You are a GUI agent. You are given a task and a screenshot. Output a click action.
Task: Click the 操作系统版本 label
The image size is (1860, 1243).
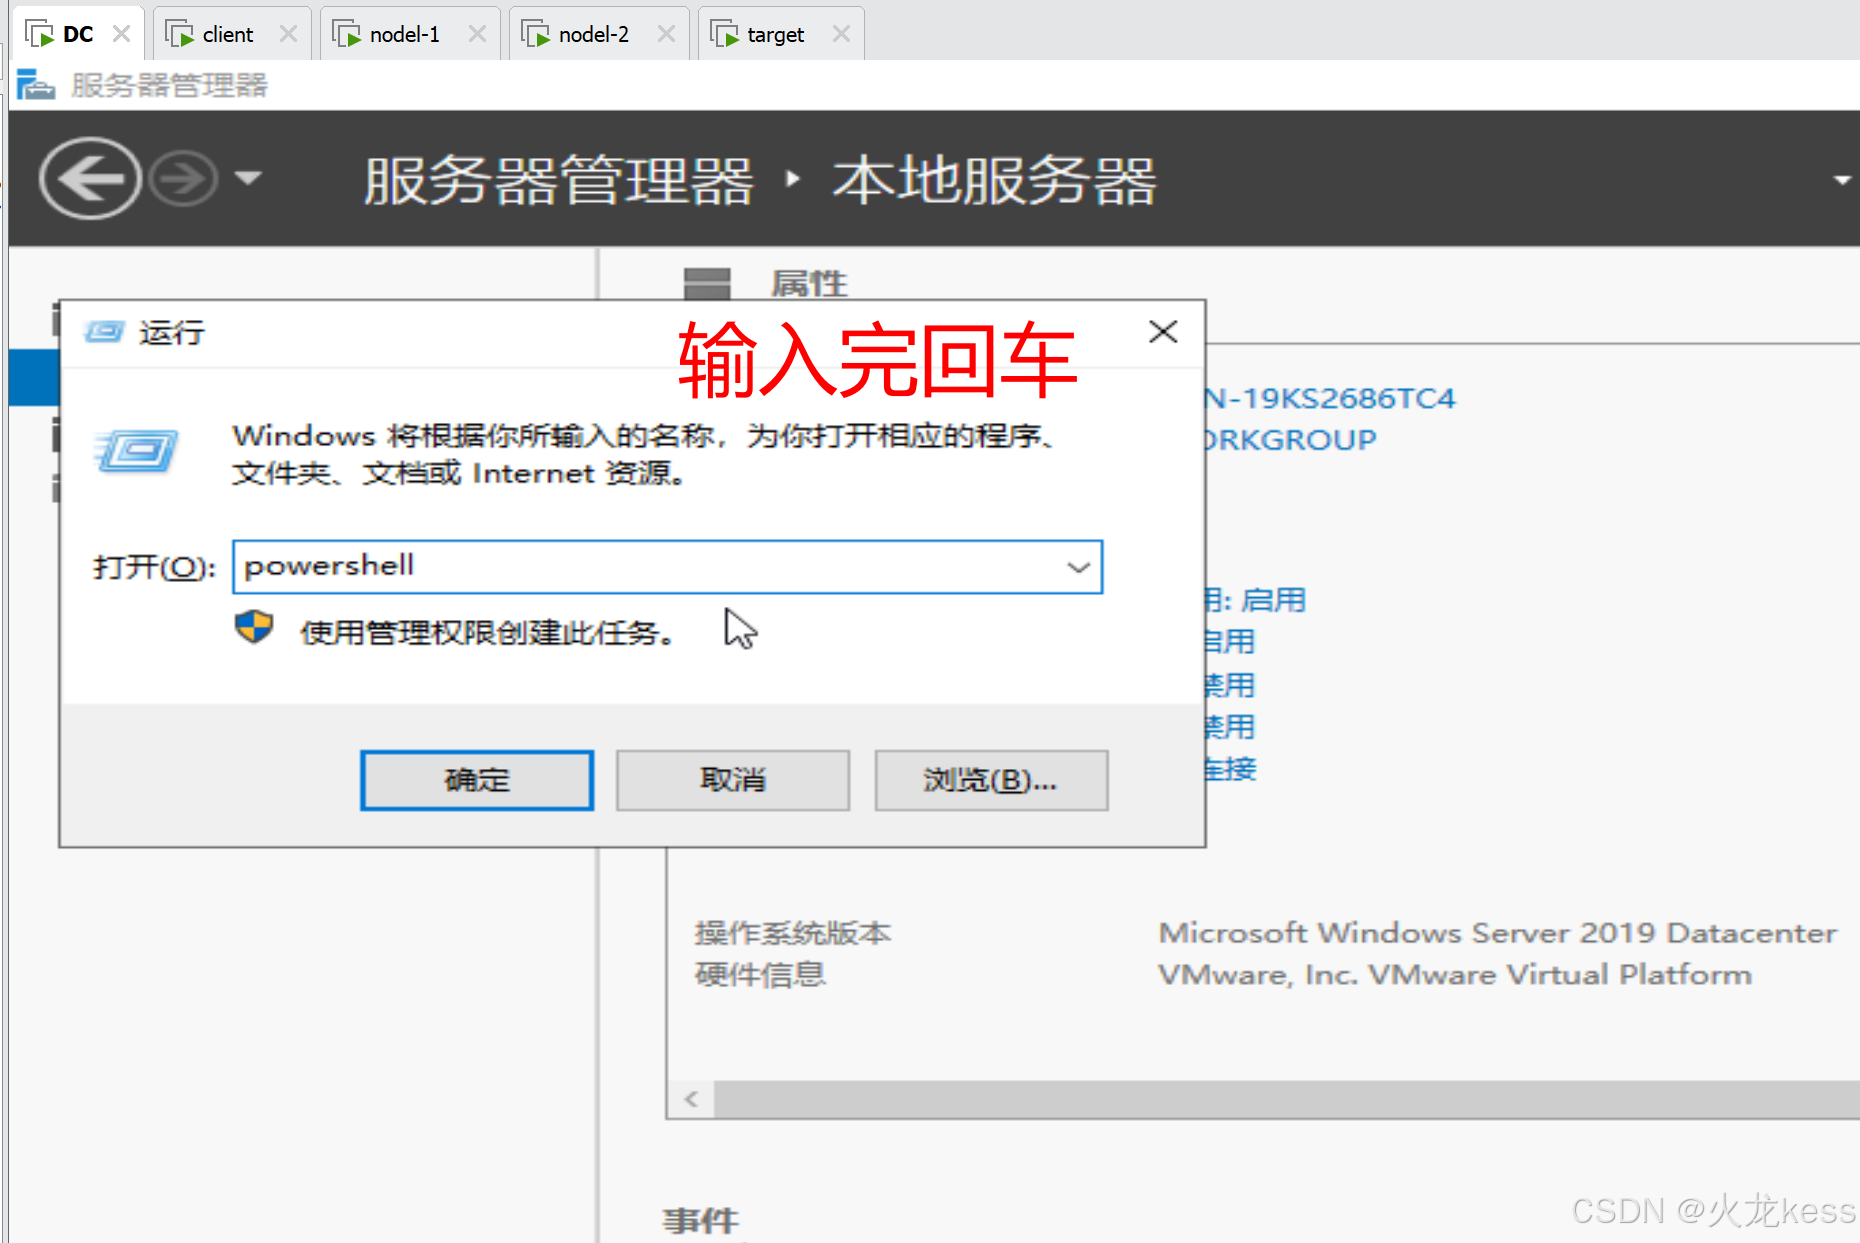coord(793,933)
